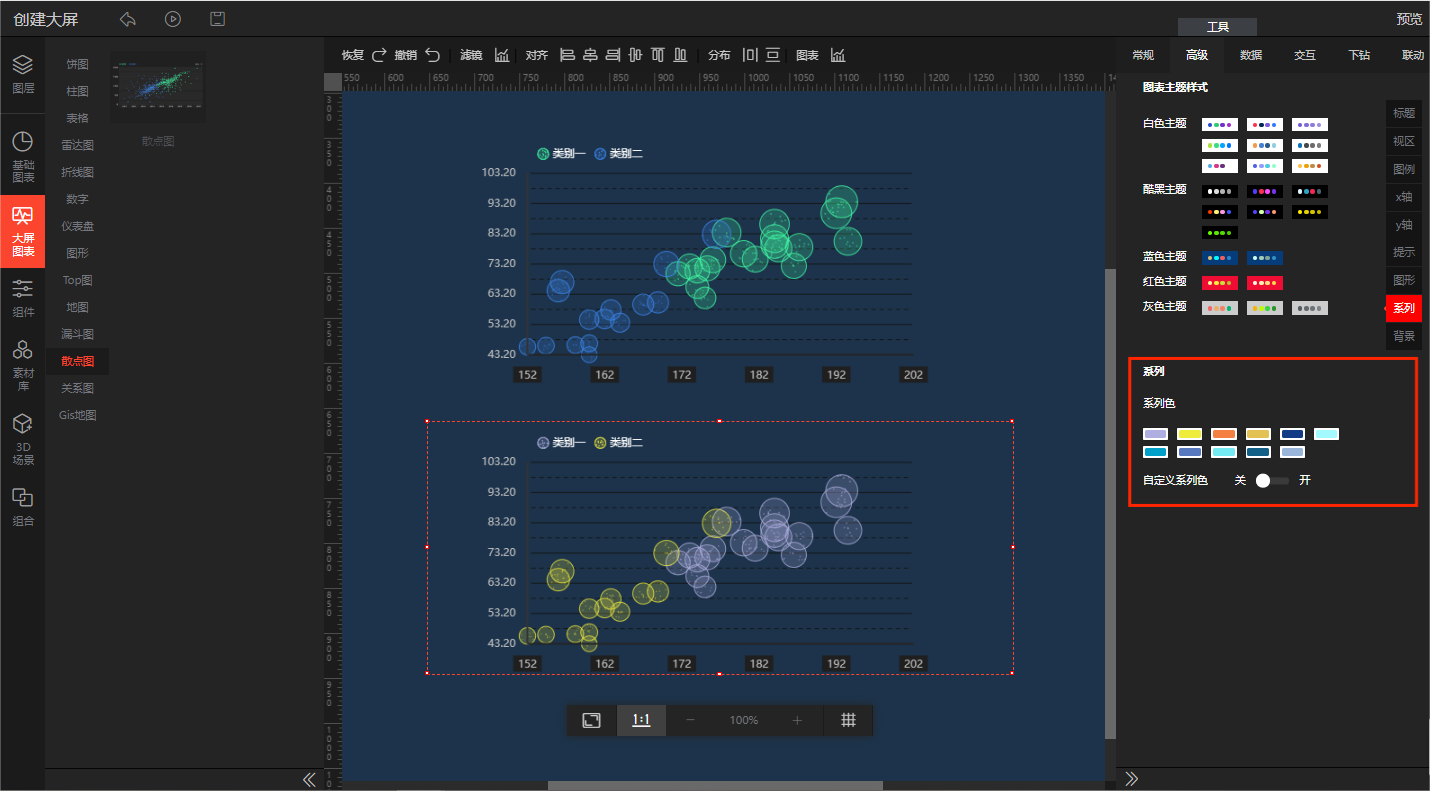This screenshot has height=791, width=1430.
Task: Open the 基础图表 sidebar section
Action: click(x=22, y=157)
